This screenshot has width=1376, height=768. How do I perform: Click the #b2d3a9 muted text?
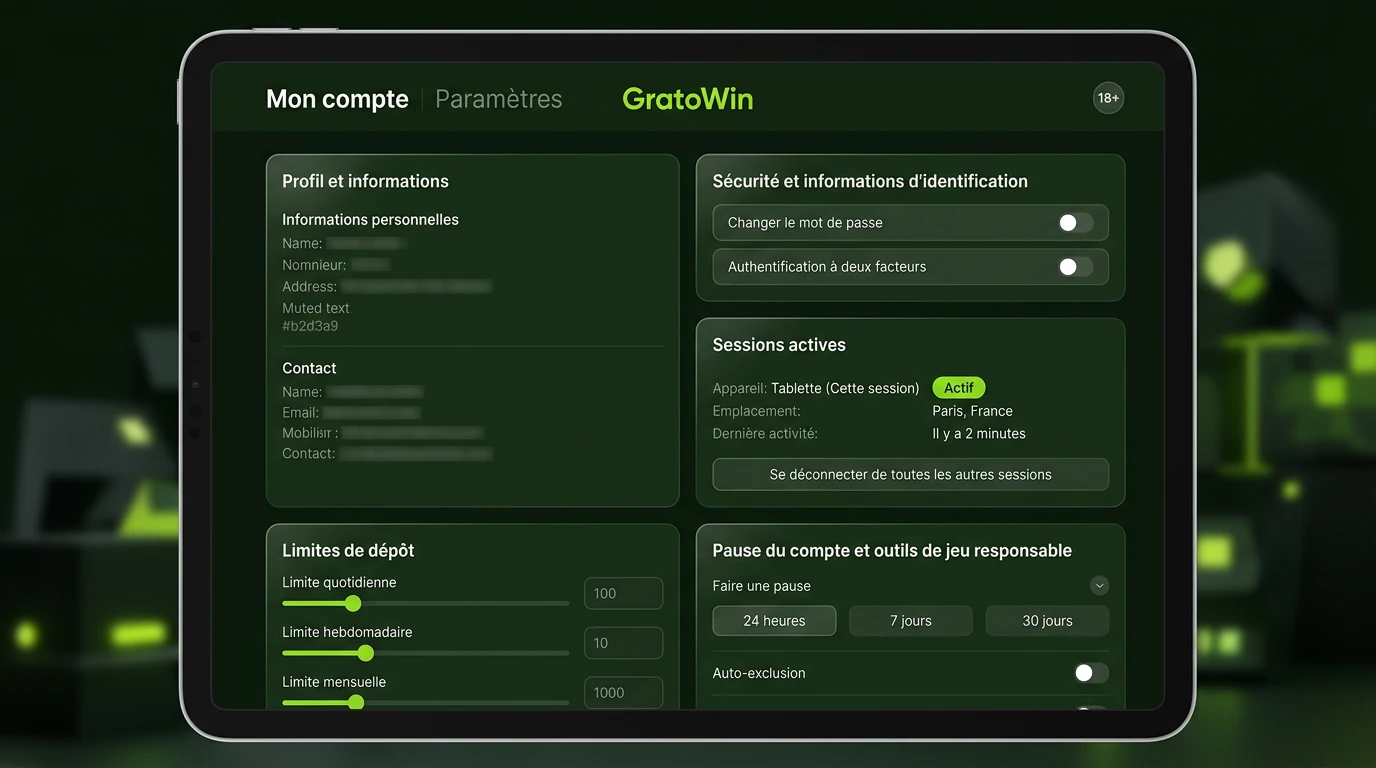(x=310, y=326)
